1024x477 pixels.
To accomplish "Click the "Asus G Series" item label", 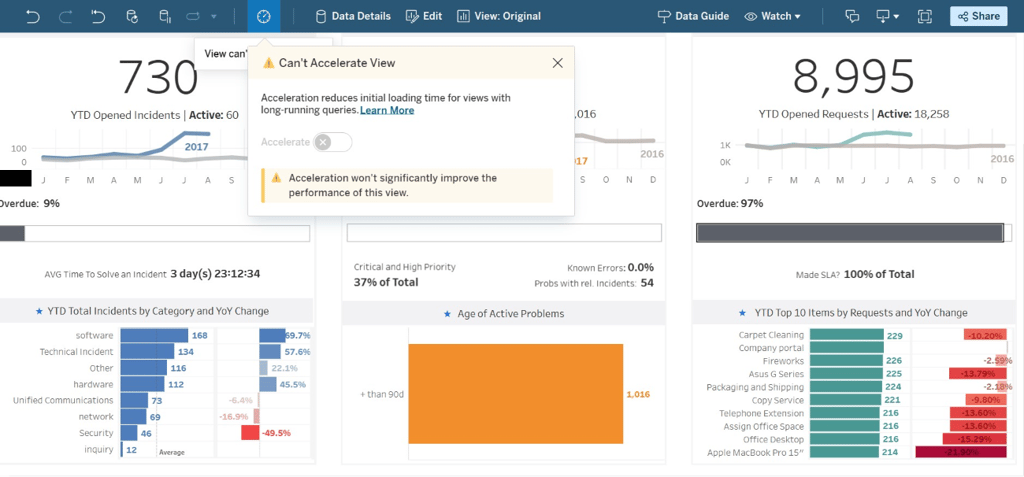I will pos(776,374).
